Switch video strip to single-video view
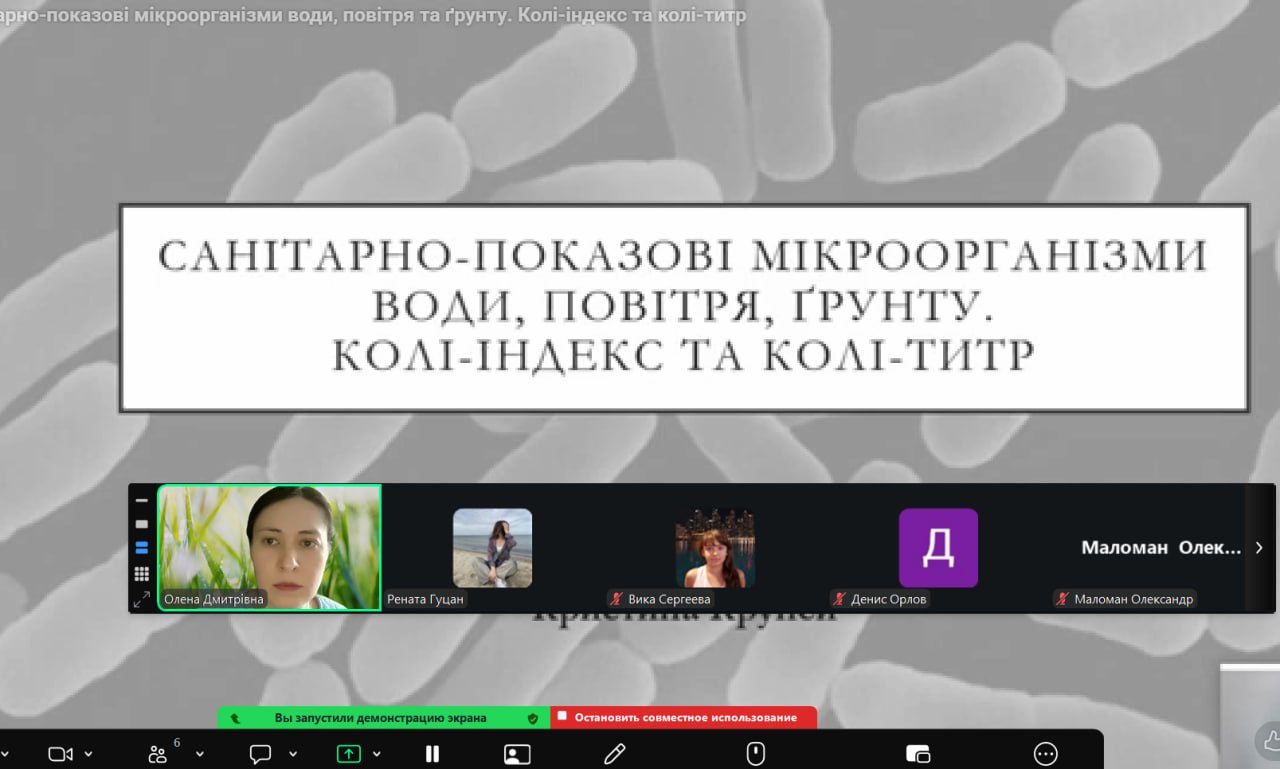The height and width of the screenshot is (769, 1280). pyautogui.click(x=142, y=524)
